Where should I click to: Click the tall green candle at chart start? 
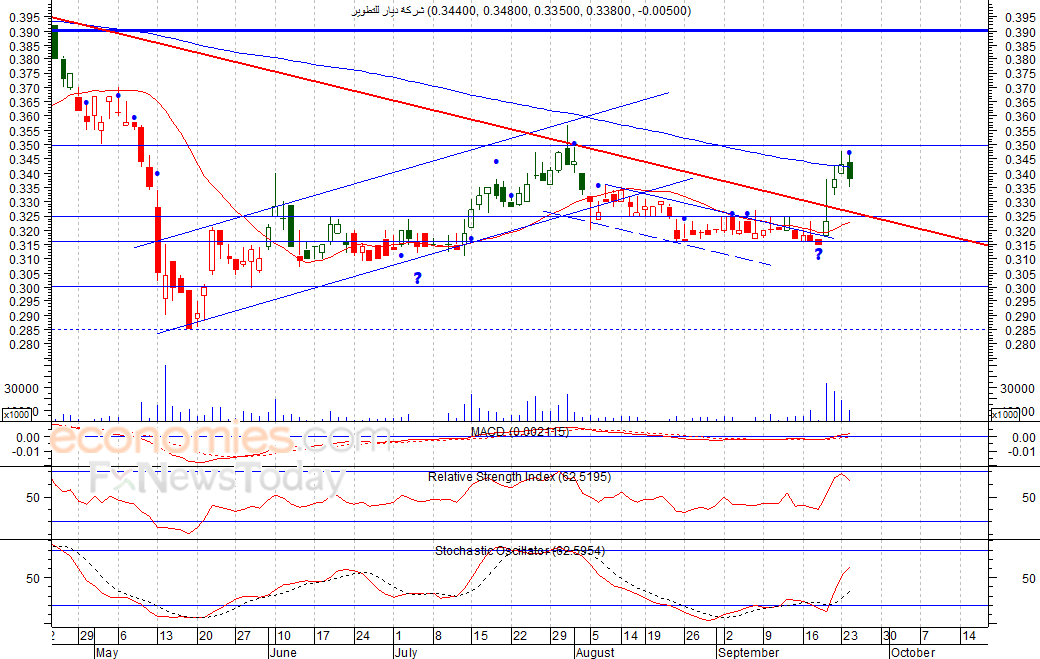(55, 42)
